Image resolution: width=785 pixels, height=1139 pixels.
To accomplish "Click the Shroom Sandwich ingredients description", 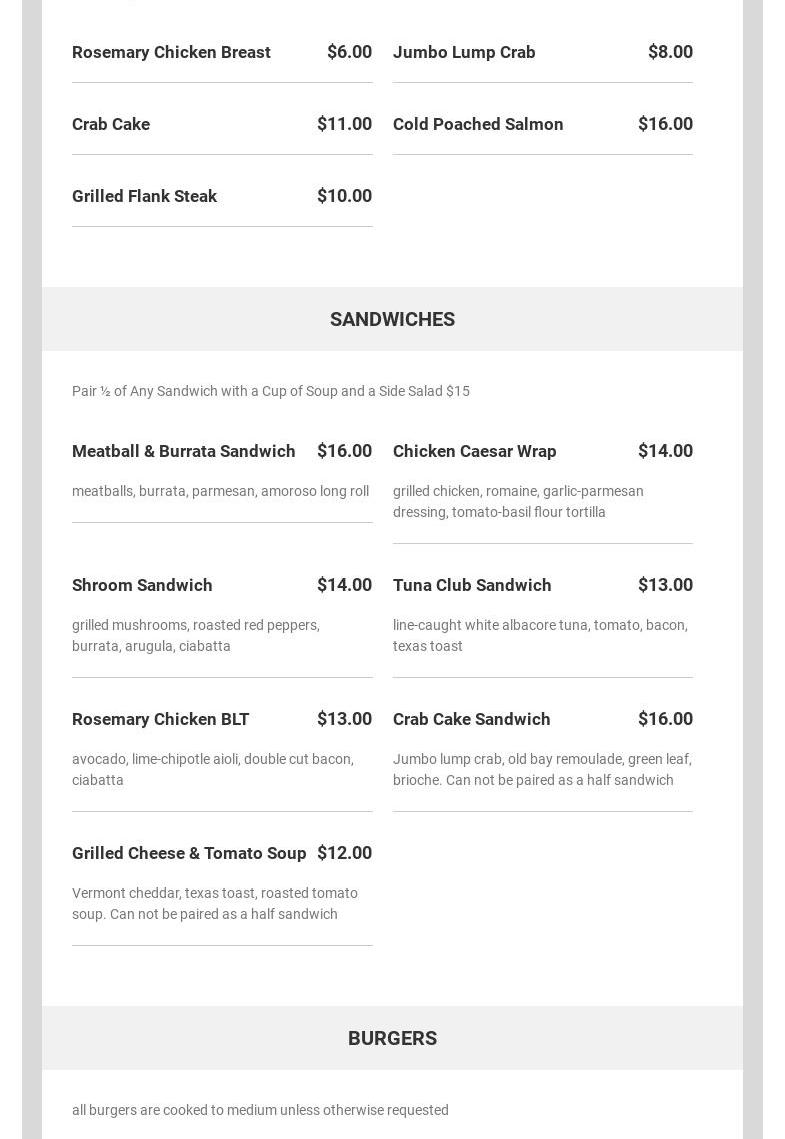I will click(196, 635).
